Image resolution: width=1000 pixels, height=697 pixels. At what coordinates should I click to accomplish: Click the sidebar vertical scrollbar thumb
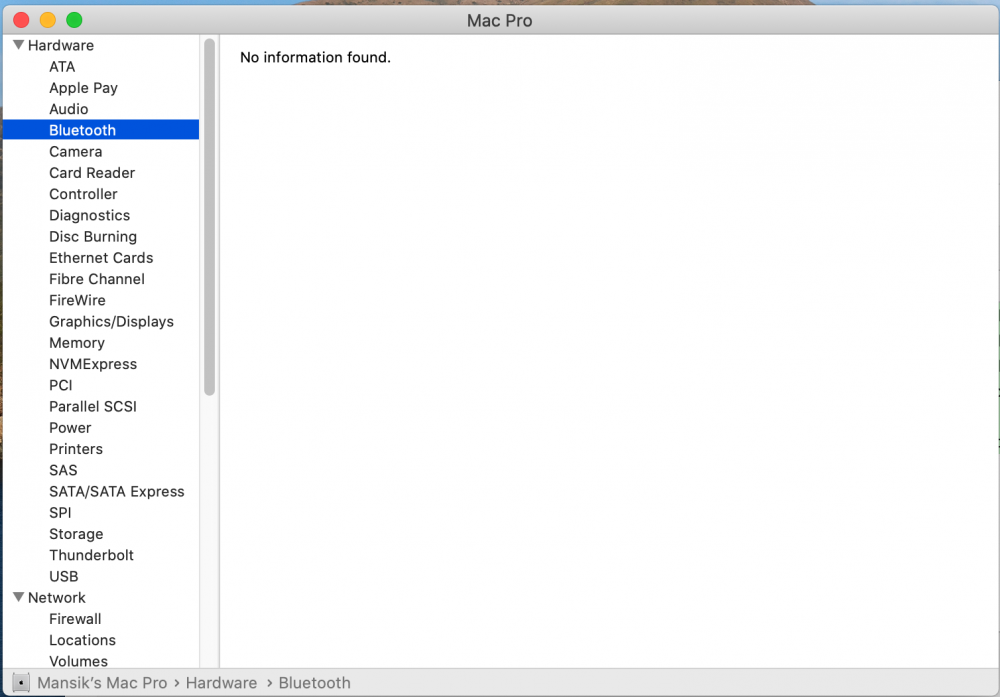click(x=209, y=217)
